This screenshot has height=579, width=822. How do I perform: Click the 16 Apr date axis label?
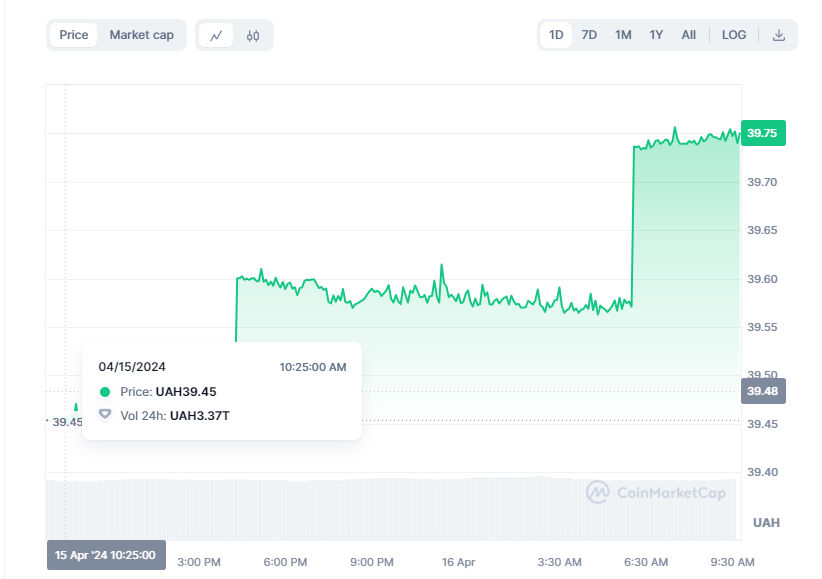click(458, 562)
